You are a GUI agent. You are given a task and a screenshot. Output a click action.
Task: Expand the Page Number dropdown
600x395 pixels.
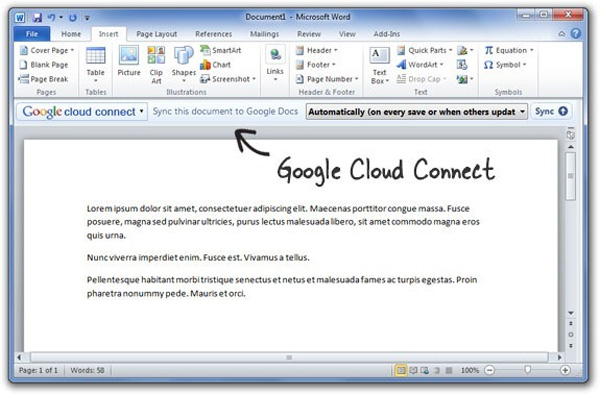pos(327,79)
